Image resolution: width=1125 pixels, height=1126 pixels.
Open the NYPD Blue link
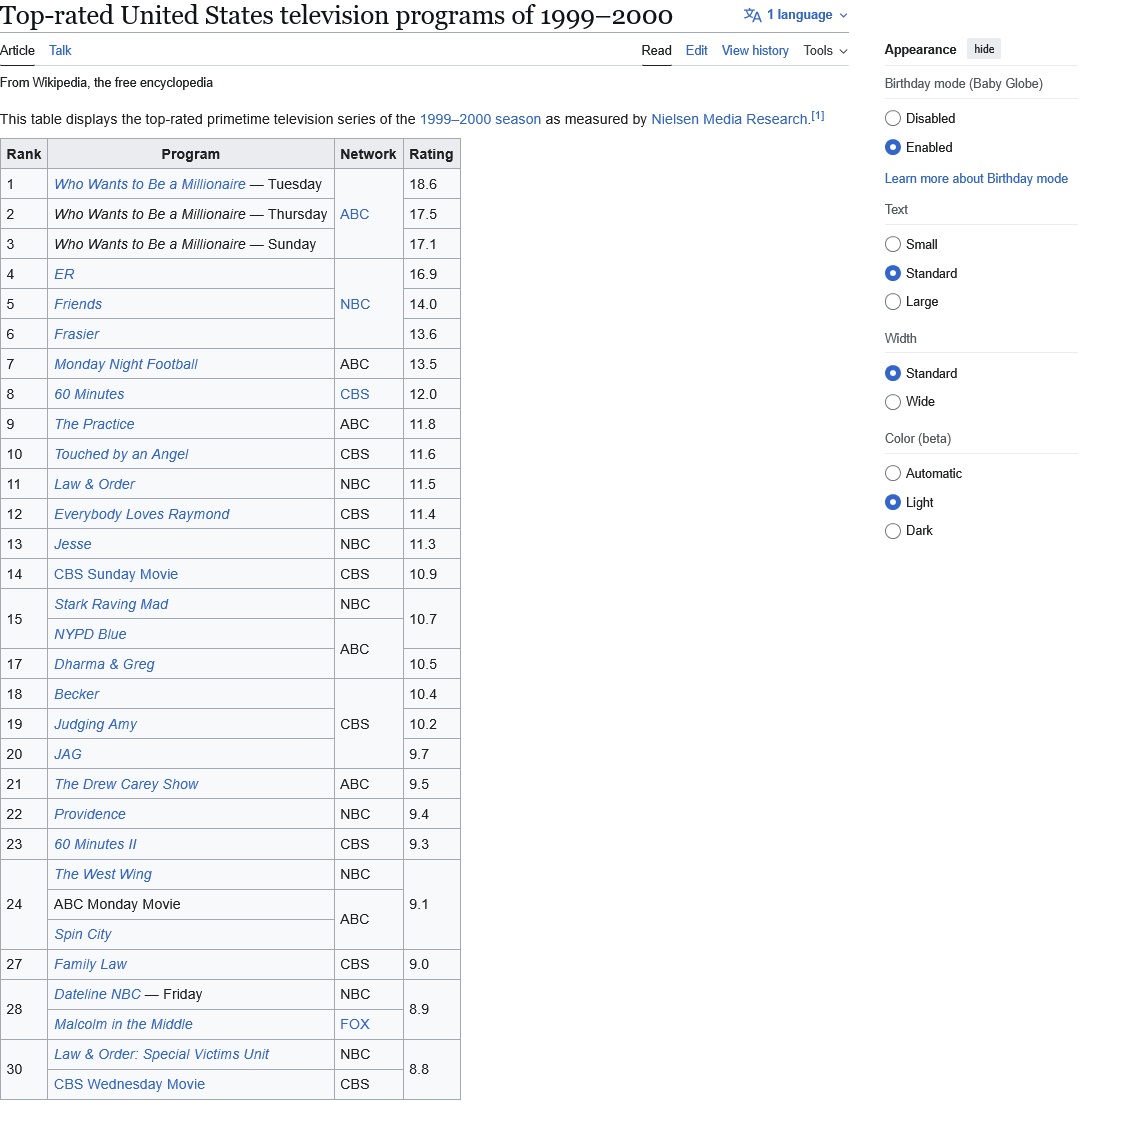[x=90, y=635]
